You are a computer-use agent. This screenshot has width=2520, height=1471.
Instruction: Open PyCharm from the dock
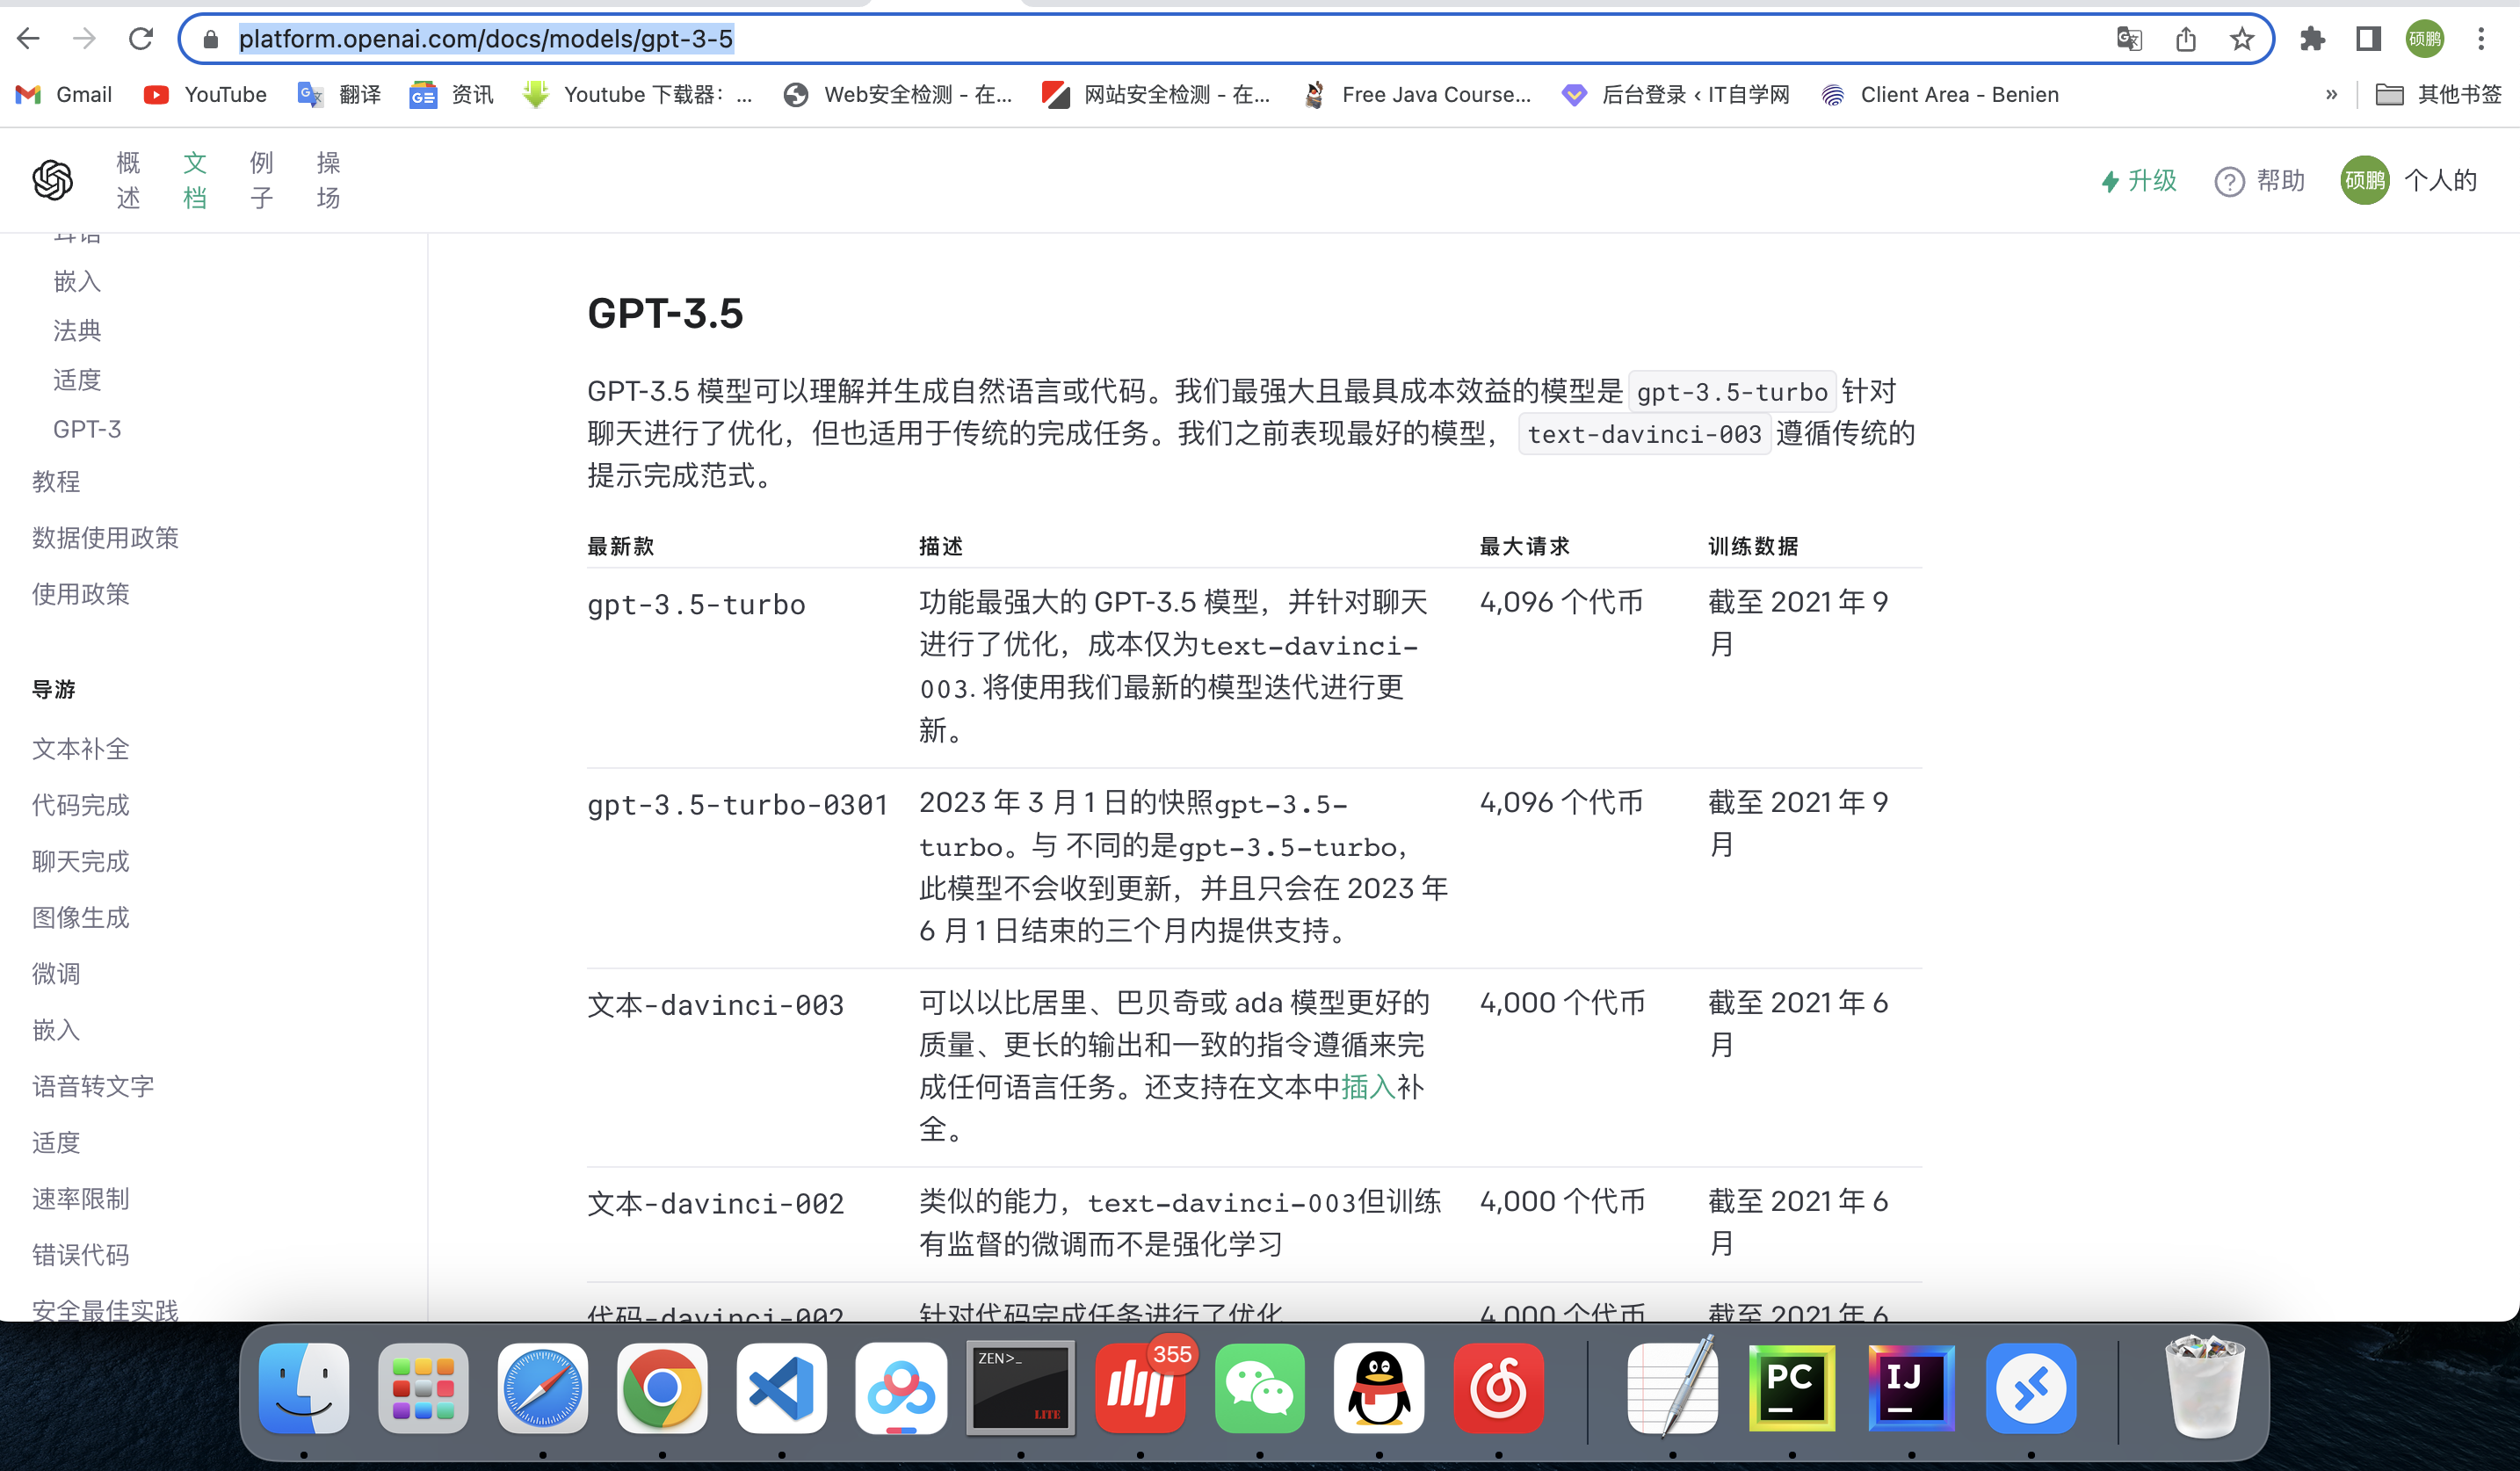point(1792,1388)
